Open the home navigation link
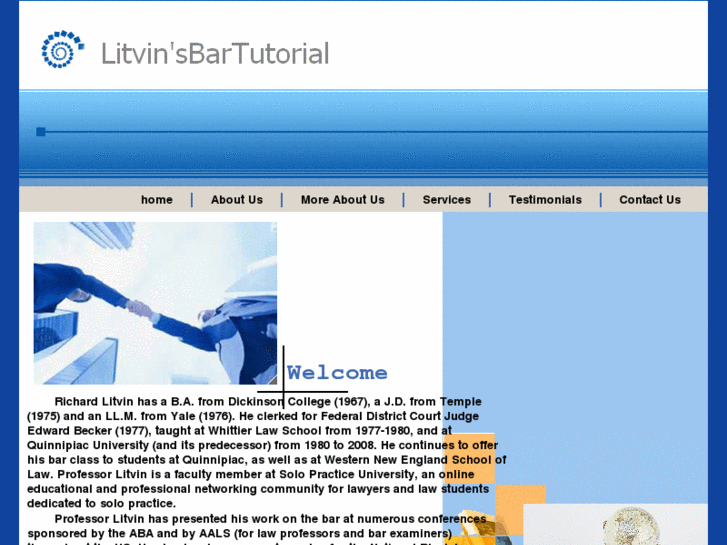This screenshot has height=545, width=727. (x=157, y=199)
